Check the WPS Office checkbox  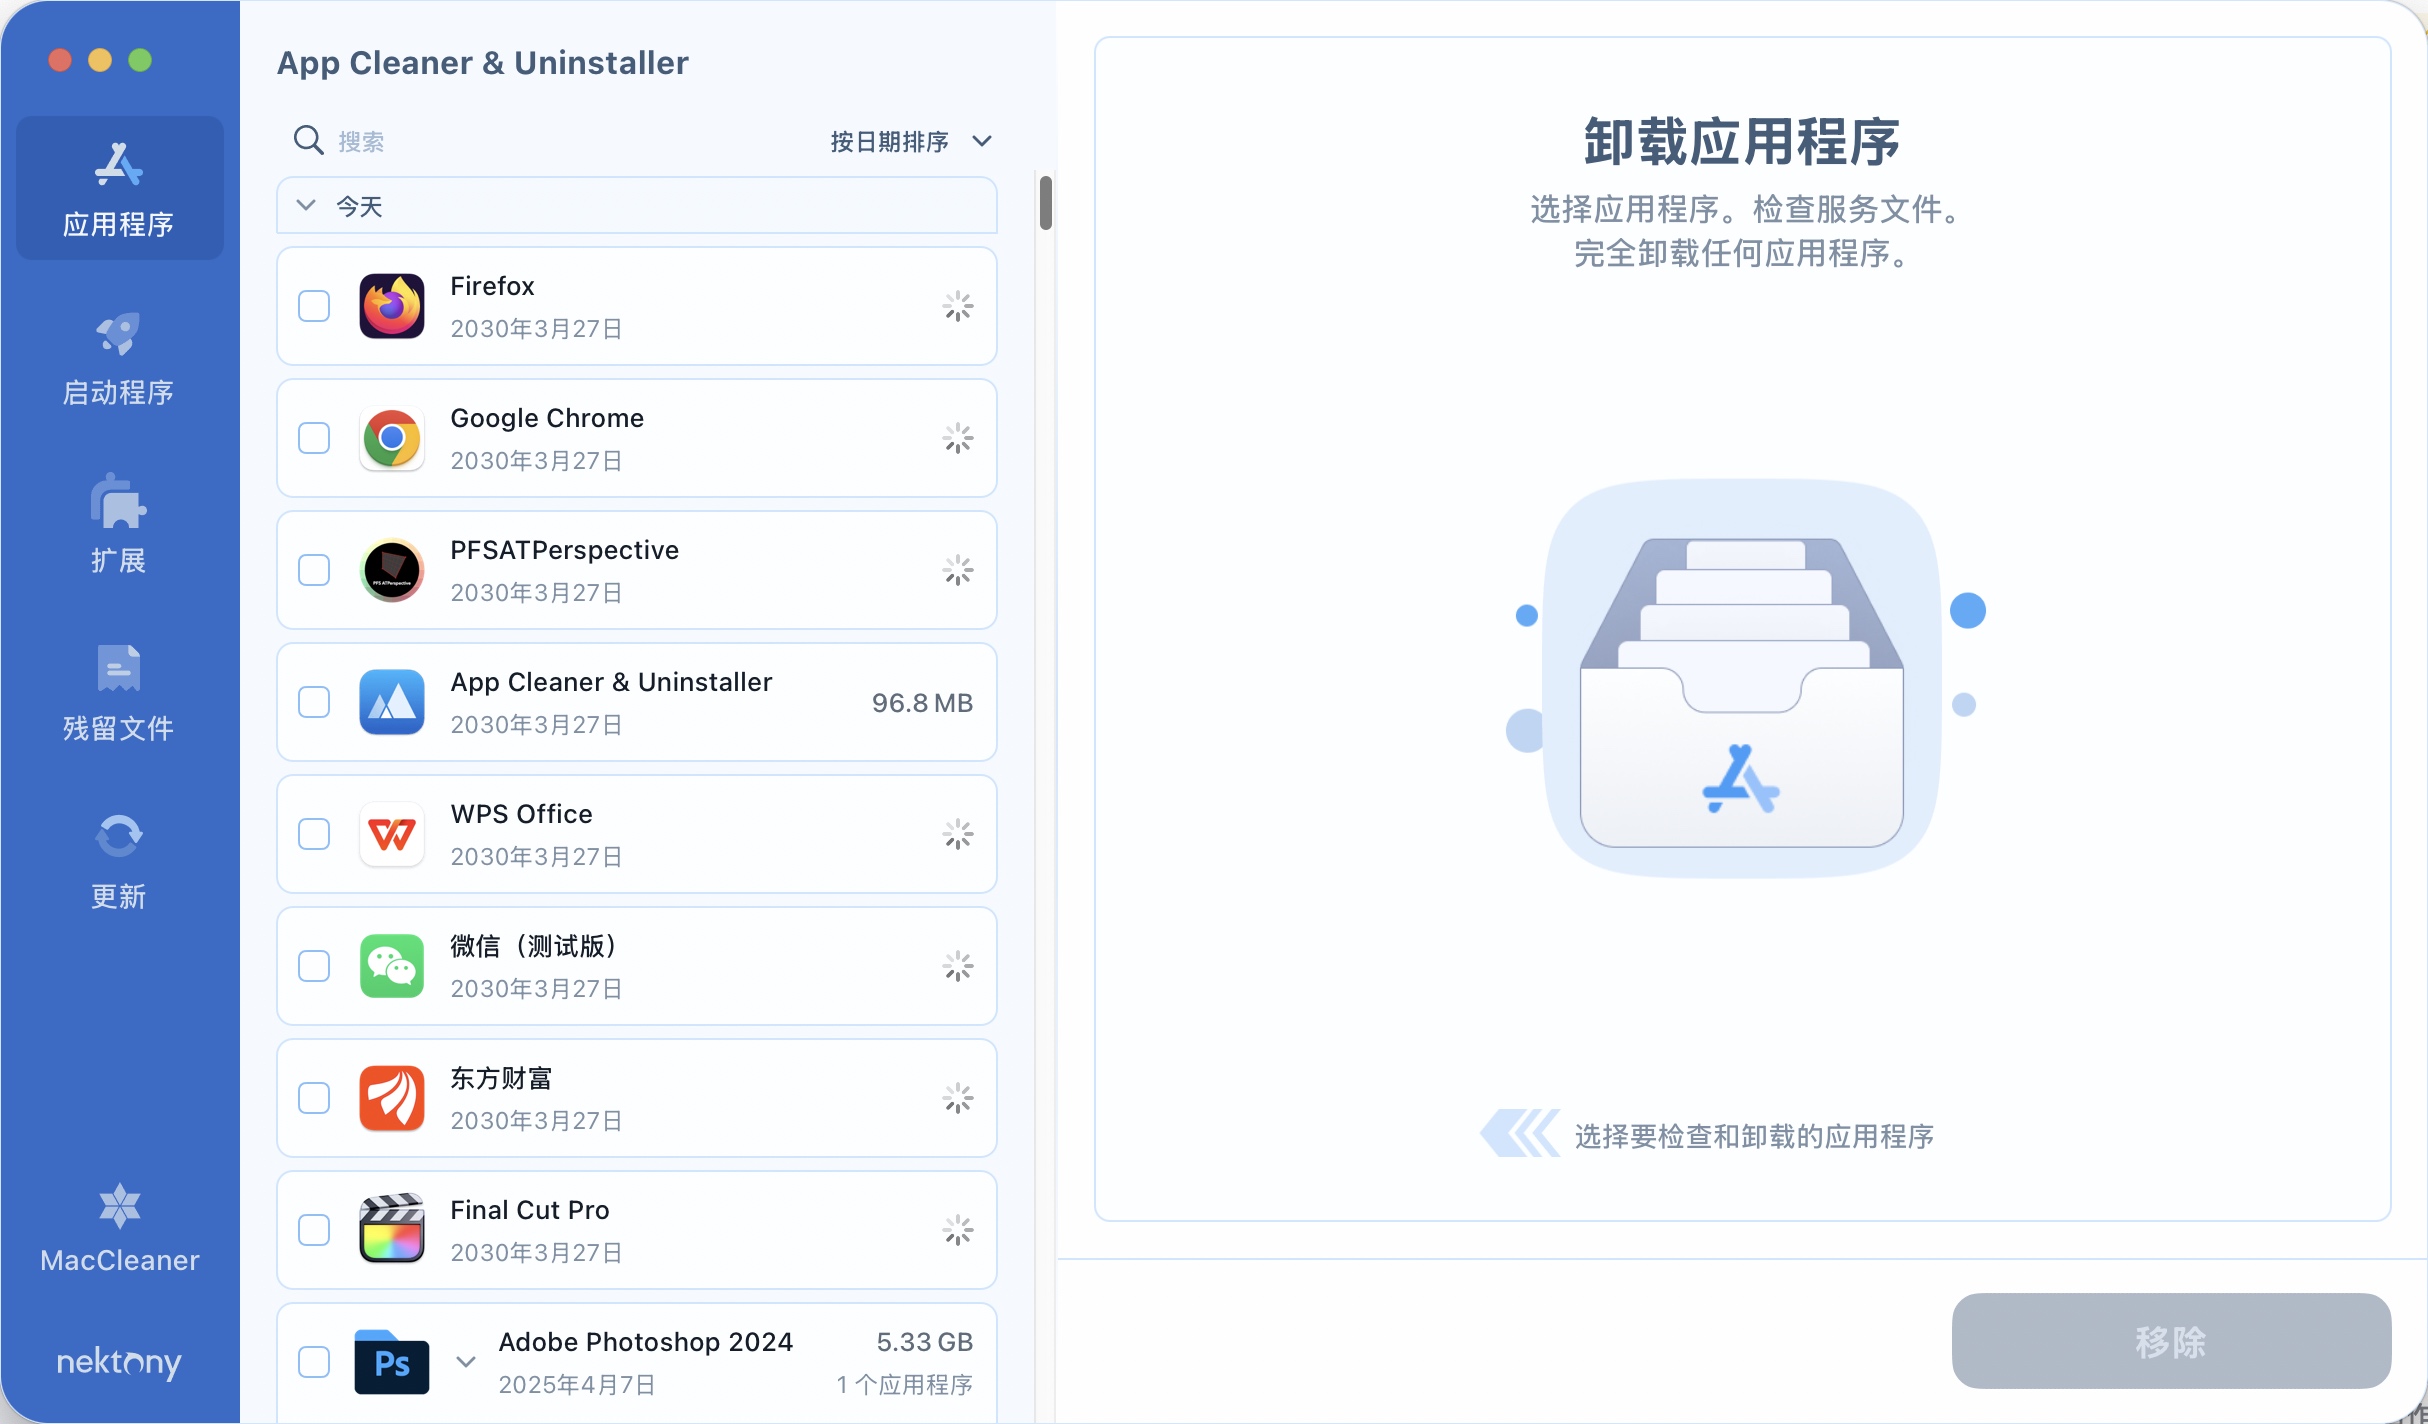click(x=314, y=834)
